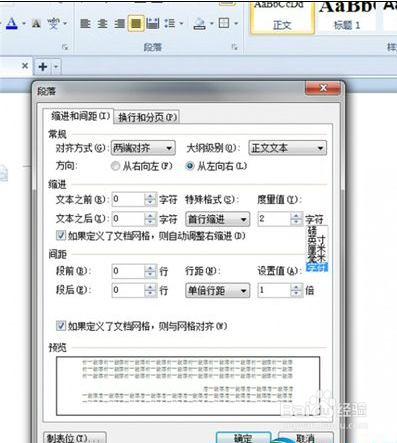Image resolution: width=397 pixels, height=443 pixels.
Task: Open 行距 dropdown showing 单倍行距
Action: click(218, 290)
